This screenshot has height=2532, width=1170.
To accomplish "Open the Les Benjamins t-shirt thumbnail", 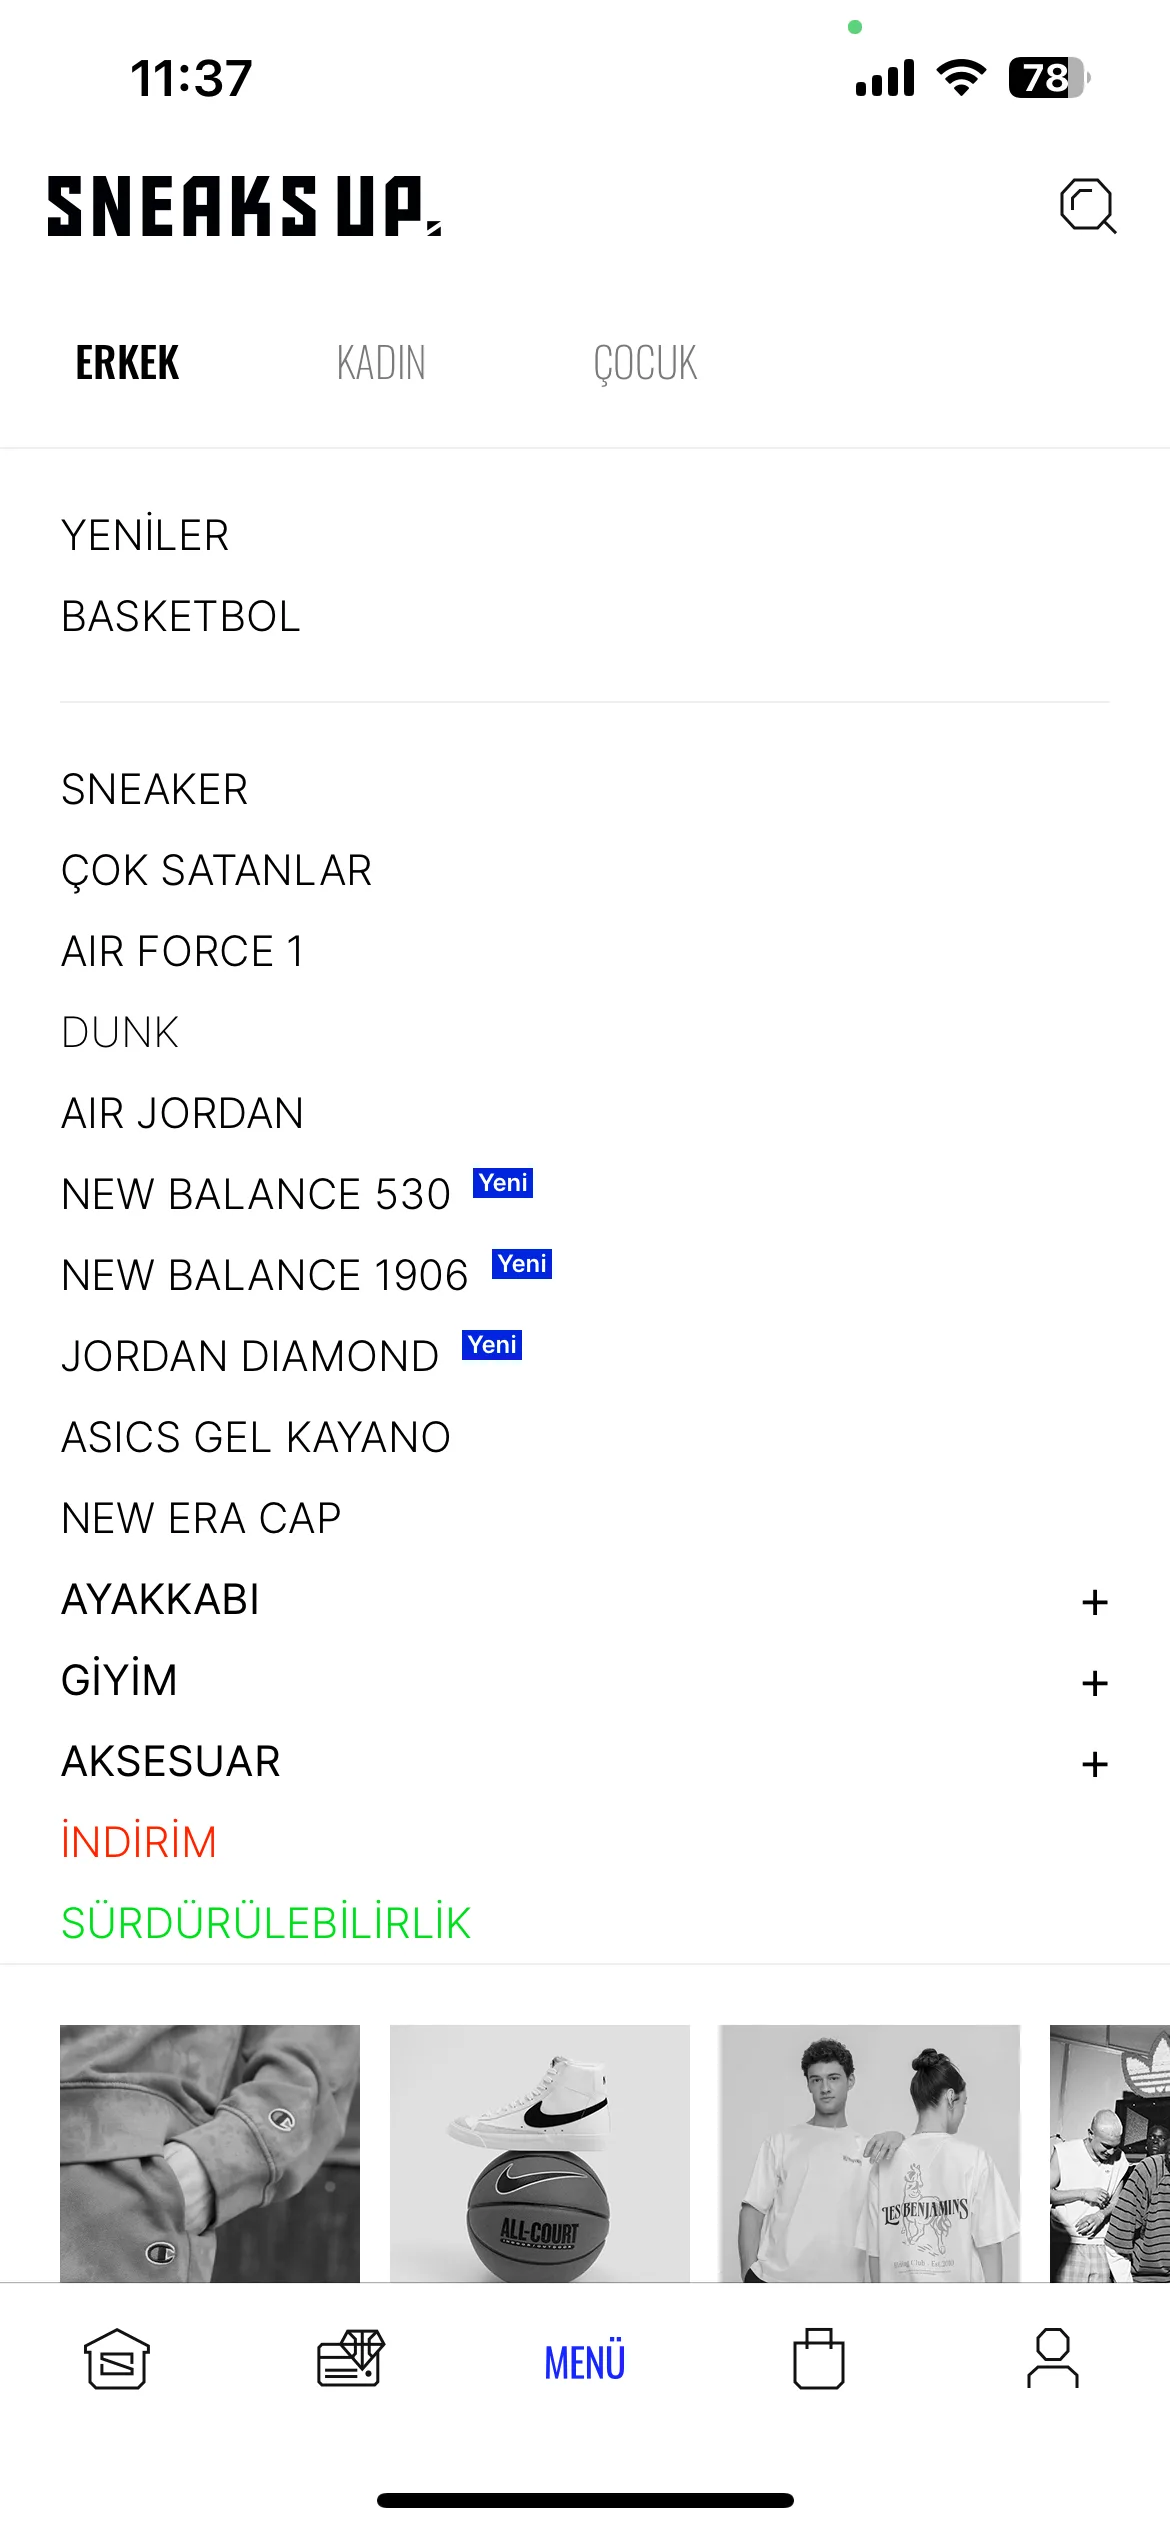I will 870,2153.
